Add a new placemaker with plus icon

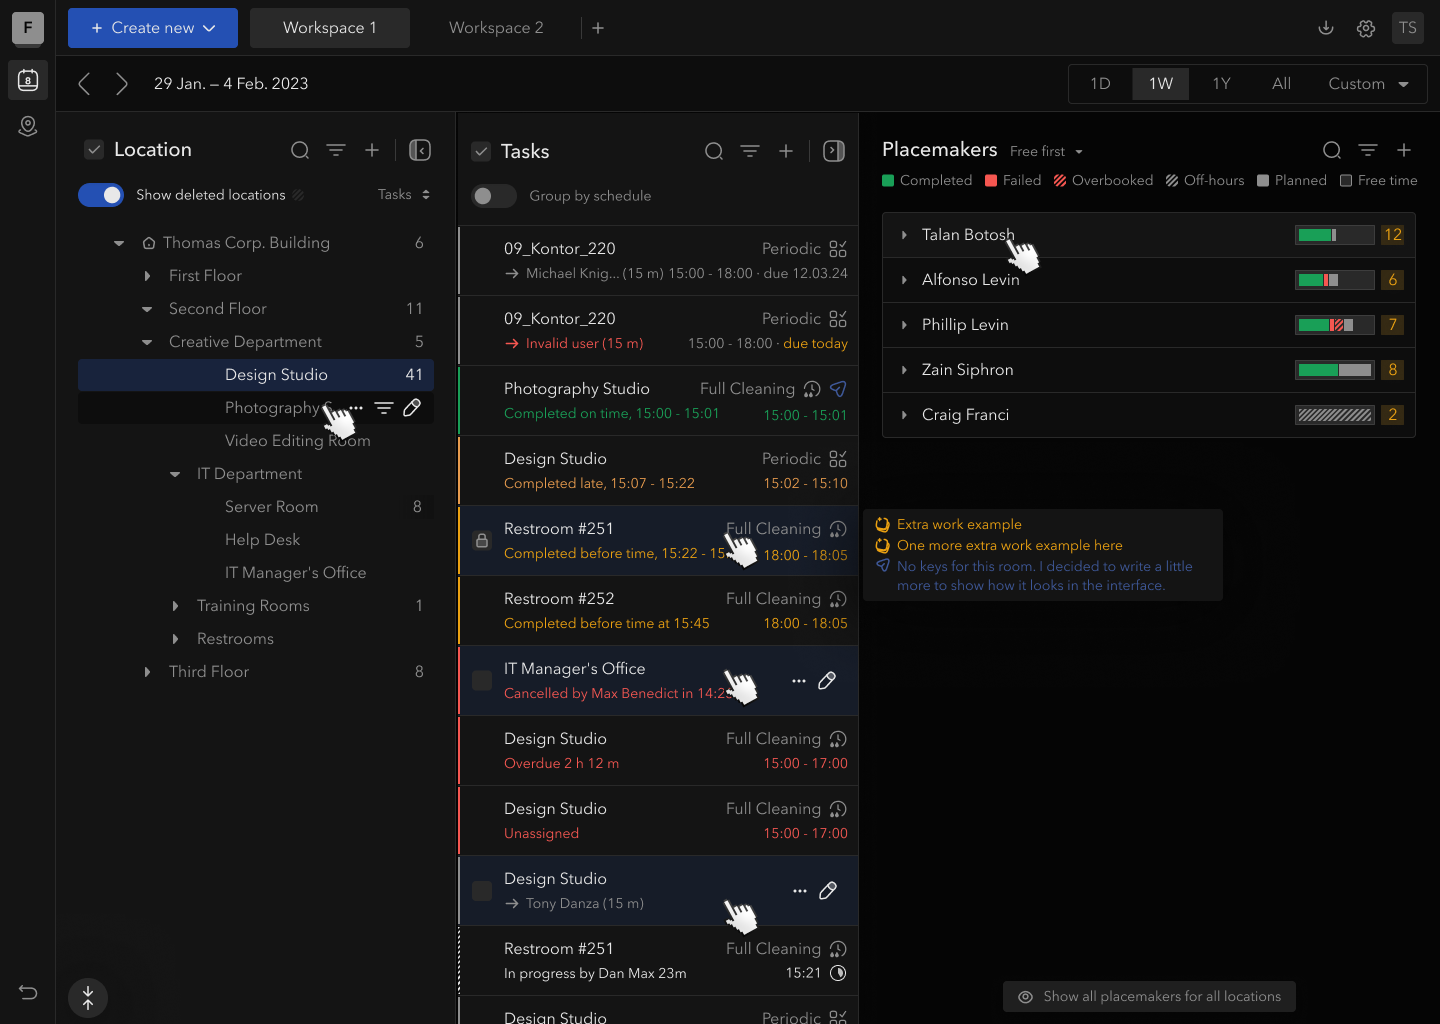click(1404, 150)
